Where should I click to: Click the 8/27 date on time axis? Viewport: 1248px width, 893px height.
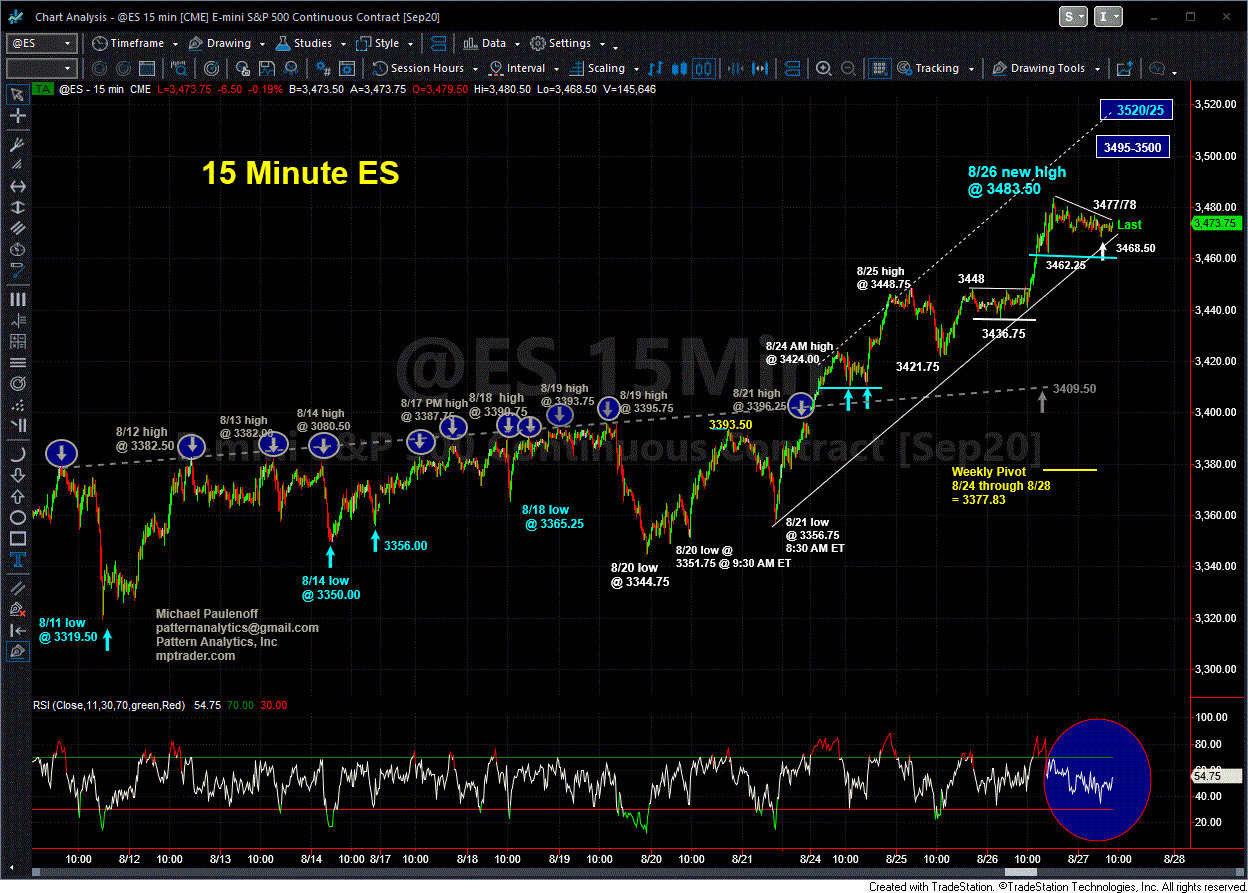(1077, 858)
